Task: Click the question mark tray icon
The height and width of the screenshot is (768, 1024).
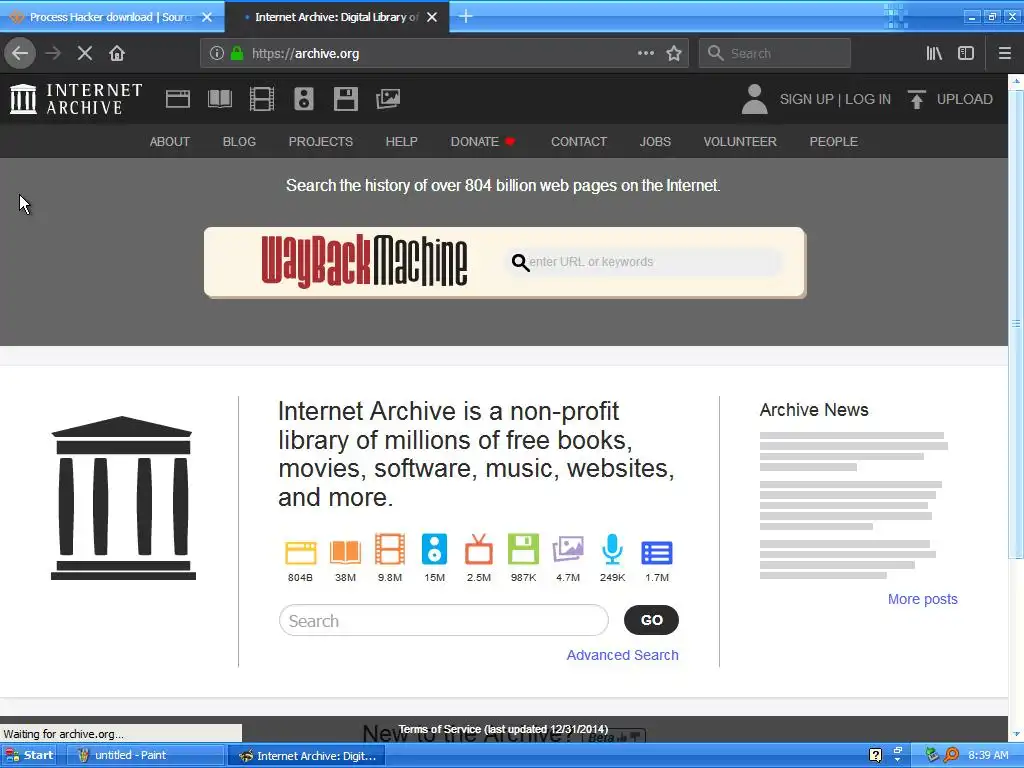Action: (x=876, y=755)
